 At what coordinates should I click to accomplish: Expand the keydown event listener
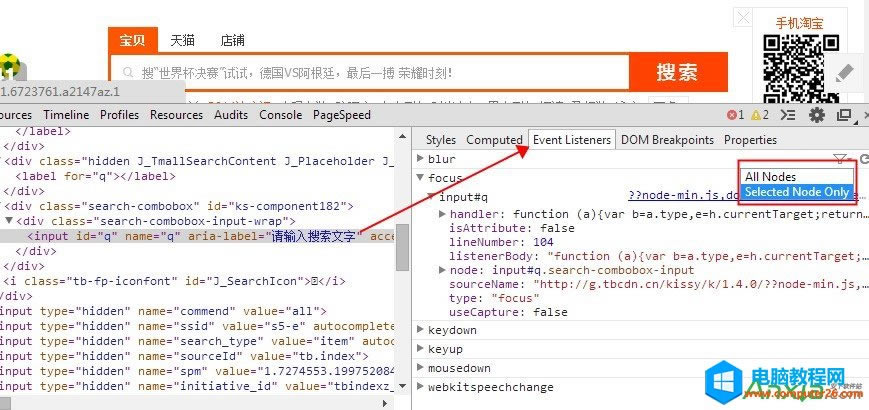pyautogui.click(x=421, y=330)
